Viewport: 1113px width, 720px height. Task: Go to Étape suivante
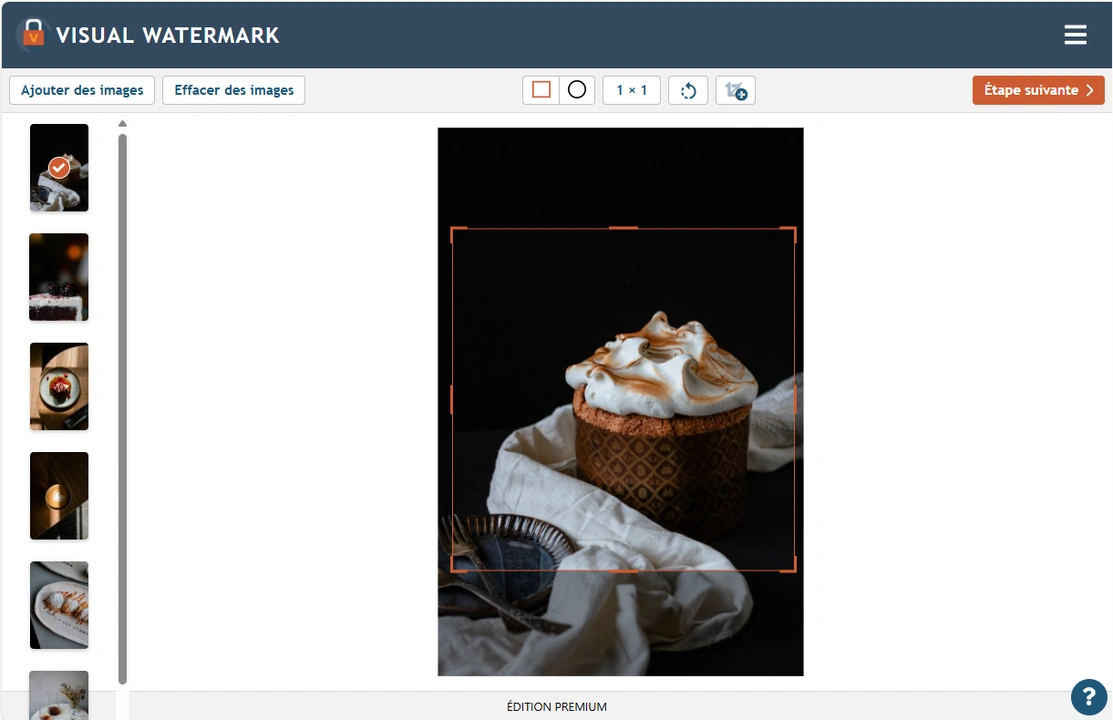(x=1038, y=90)
